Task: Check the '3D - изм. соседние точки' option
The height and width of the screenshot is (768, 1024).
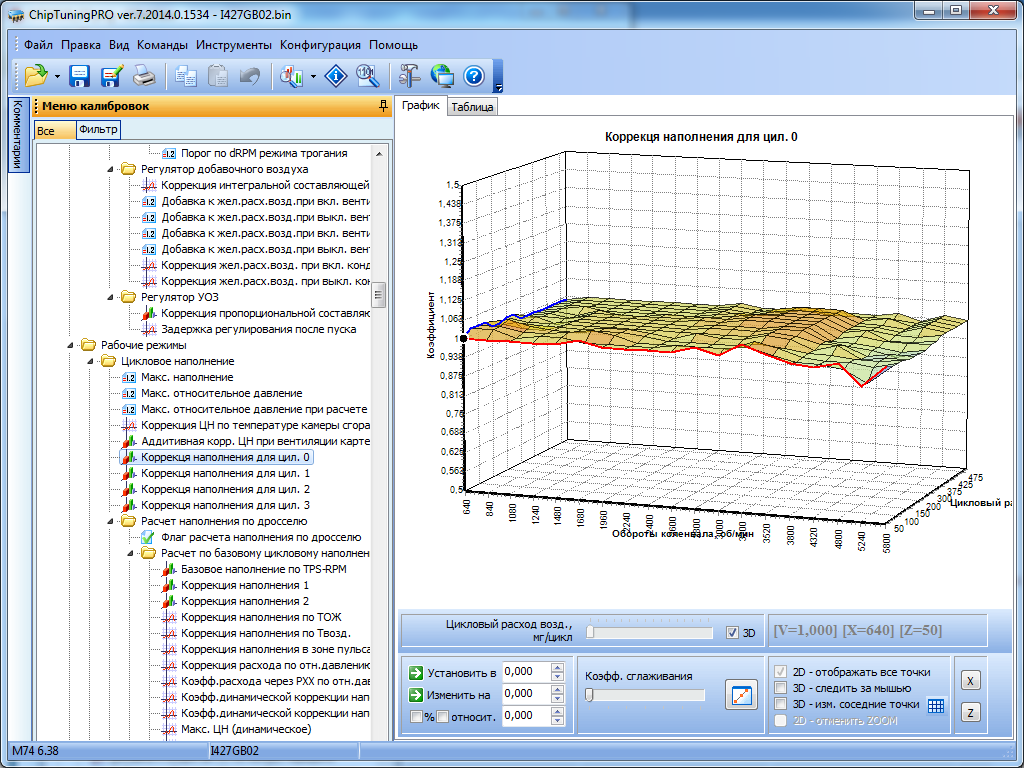Action: 782,704
